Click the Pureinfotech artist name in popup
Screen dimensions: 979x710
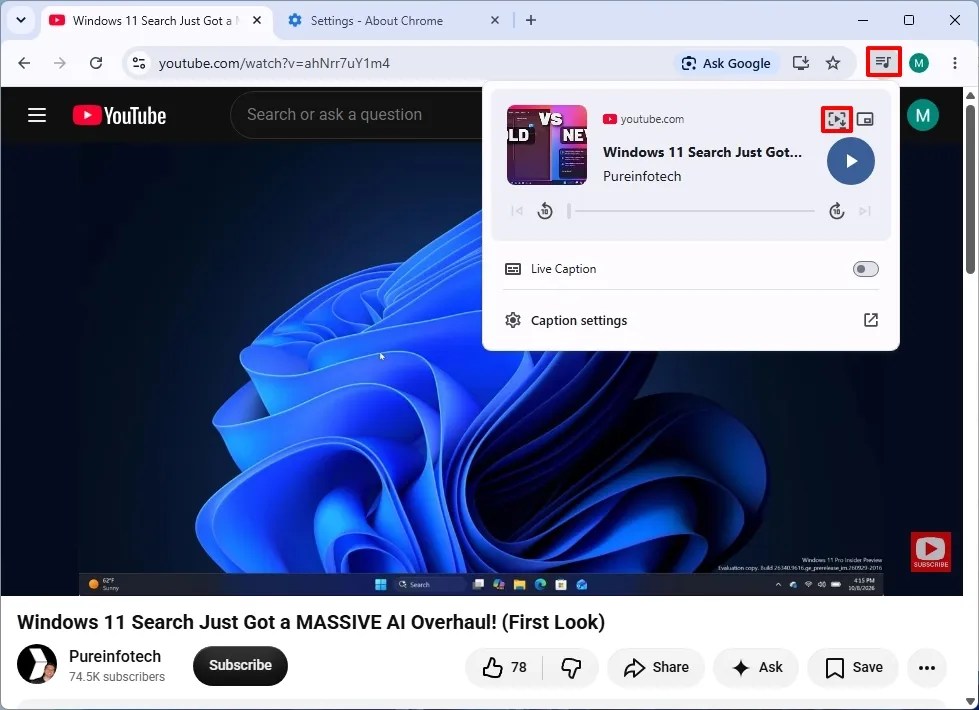tap(642, 177)
